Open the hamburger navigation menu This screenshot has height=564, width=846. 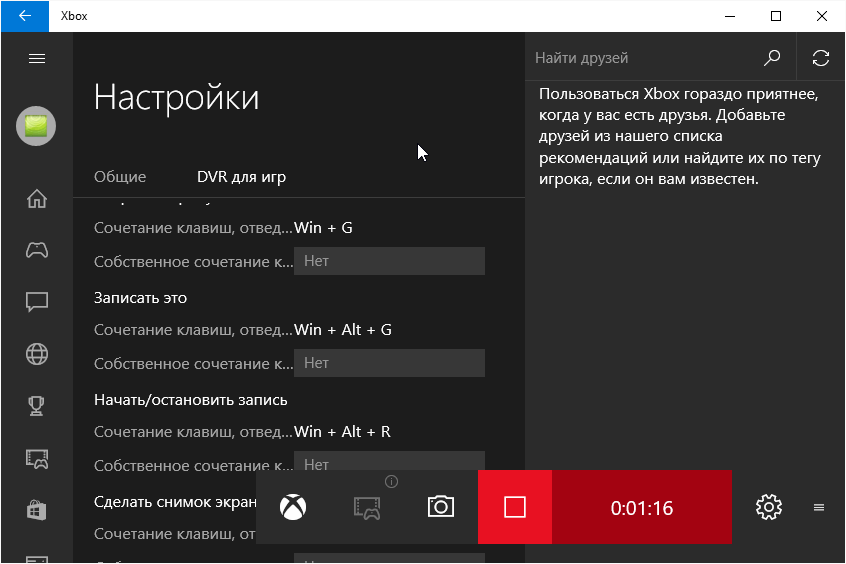coord(37,58)
